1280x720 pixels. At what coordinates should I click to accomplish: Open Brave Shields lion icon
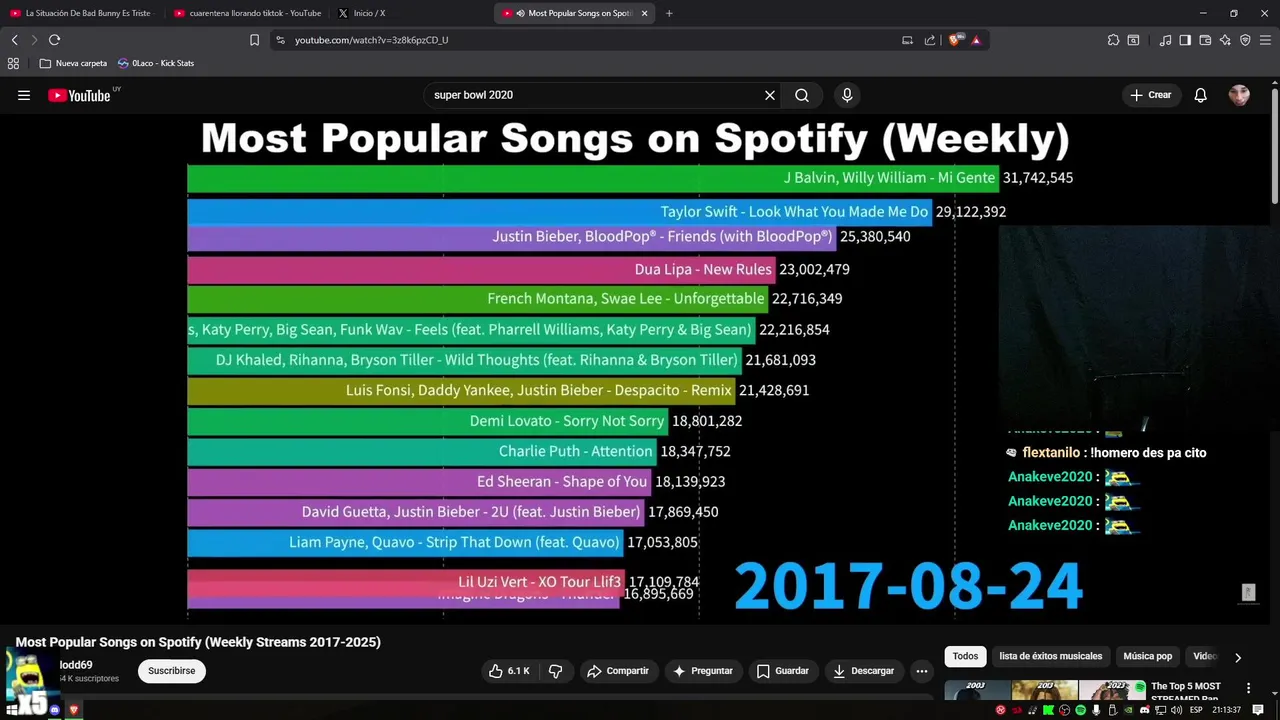point(956,40)
